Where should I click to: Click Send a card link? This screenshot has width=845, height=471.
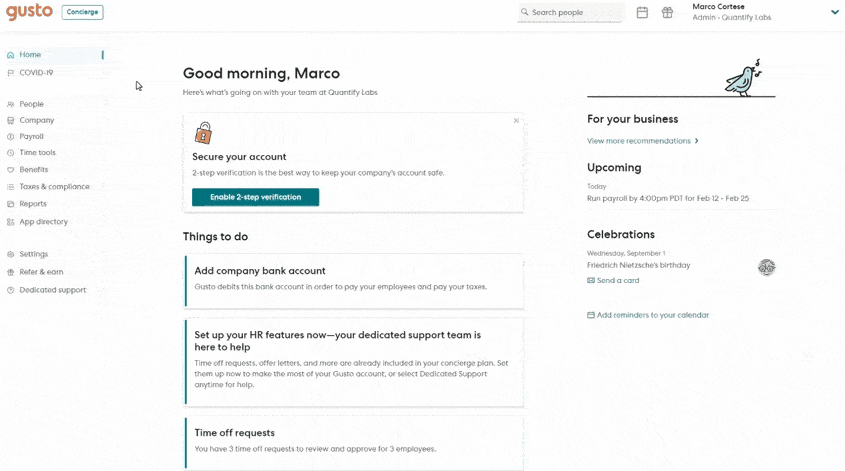618,280
